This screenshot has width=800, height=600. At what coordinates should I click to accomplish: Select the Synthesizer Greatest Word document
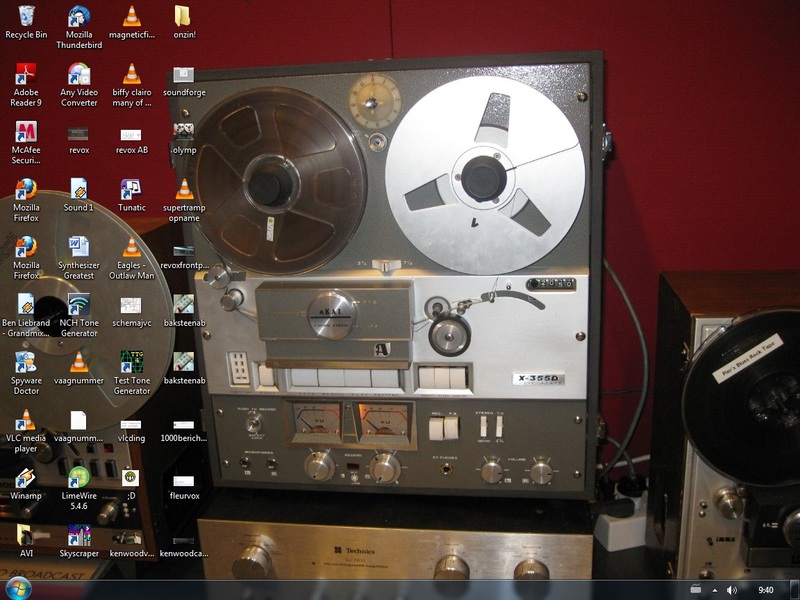79,247
